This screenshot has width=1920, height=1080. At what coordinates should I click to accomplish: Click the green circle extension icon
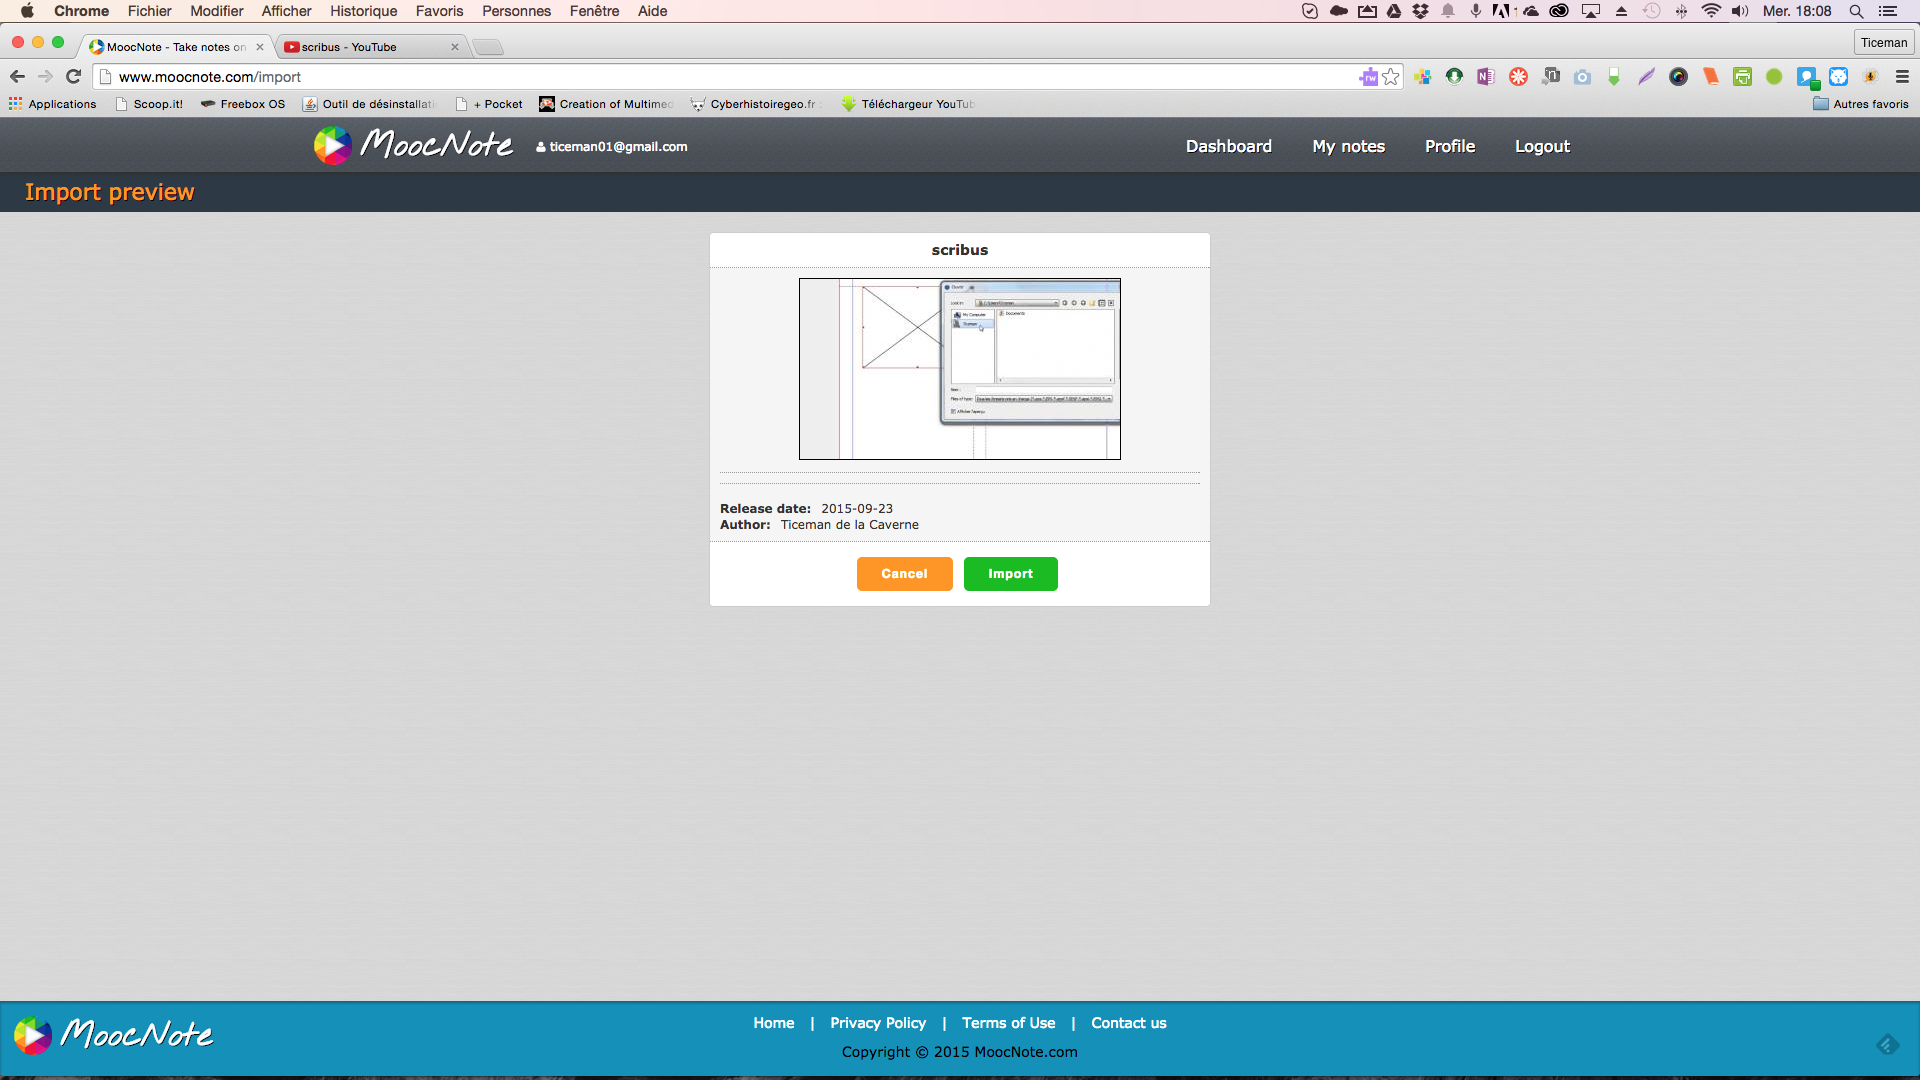pyautogui.click(x=1774, y=77)
